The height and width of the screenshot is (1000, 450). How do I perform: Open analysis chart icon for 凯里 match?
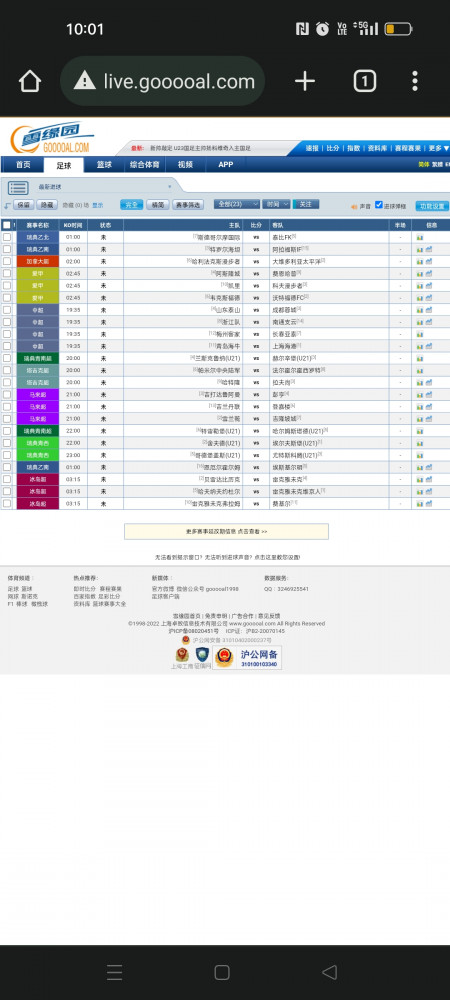coord(419,285)
